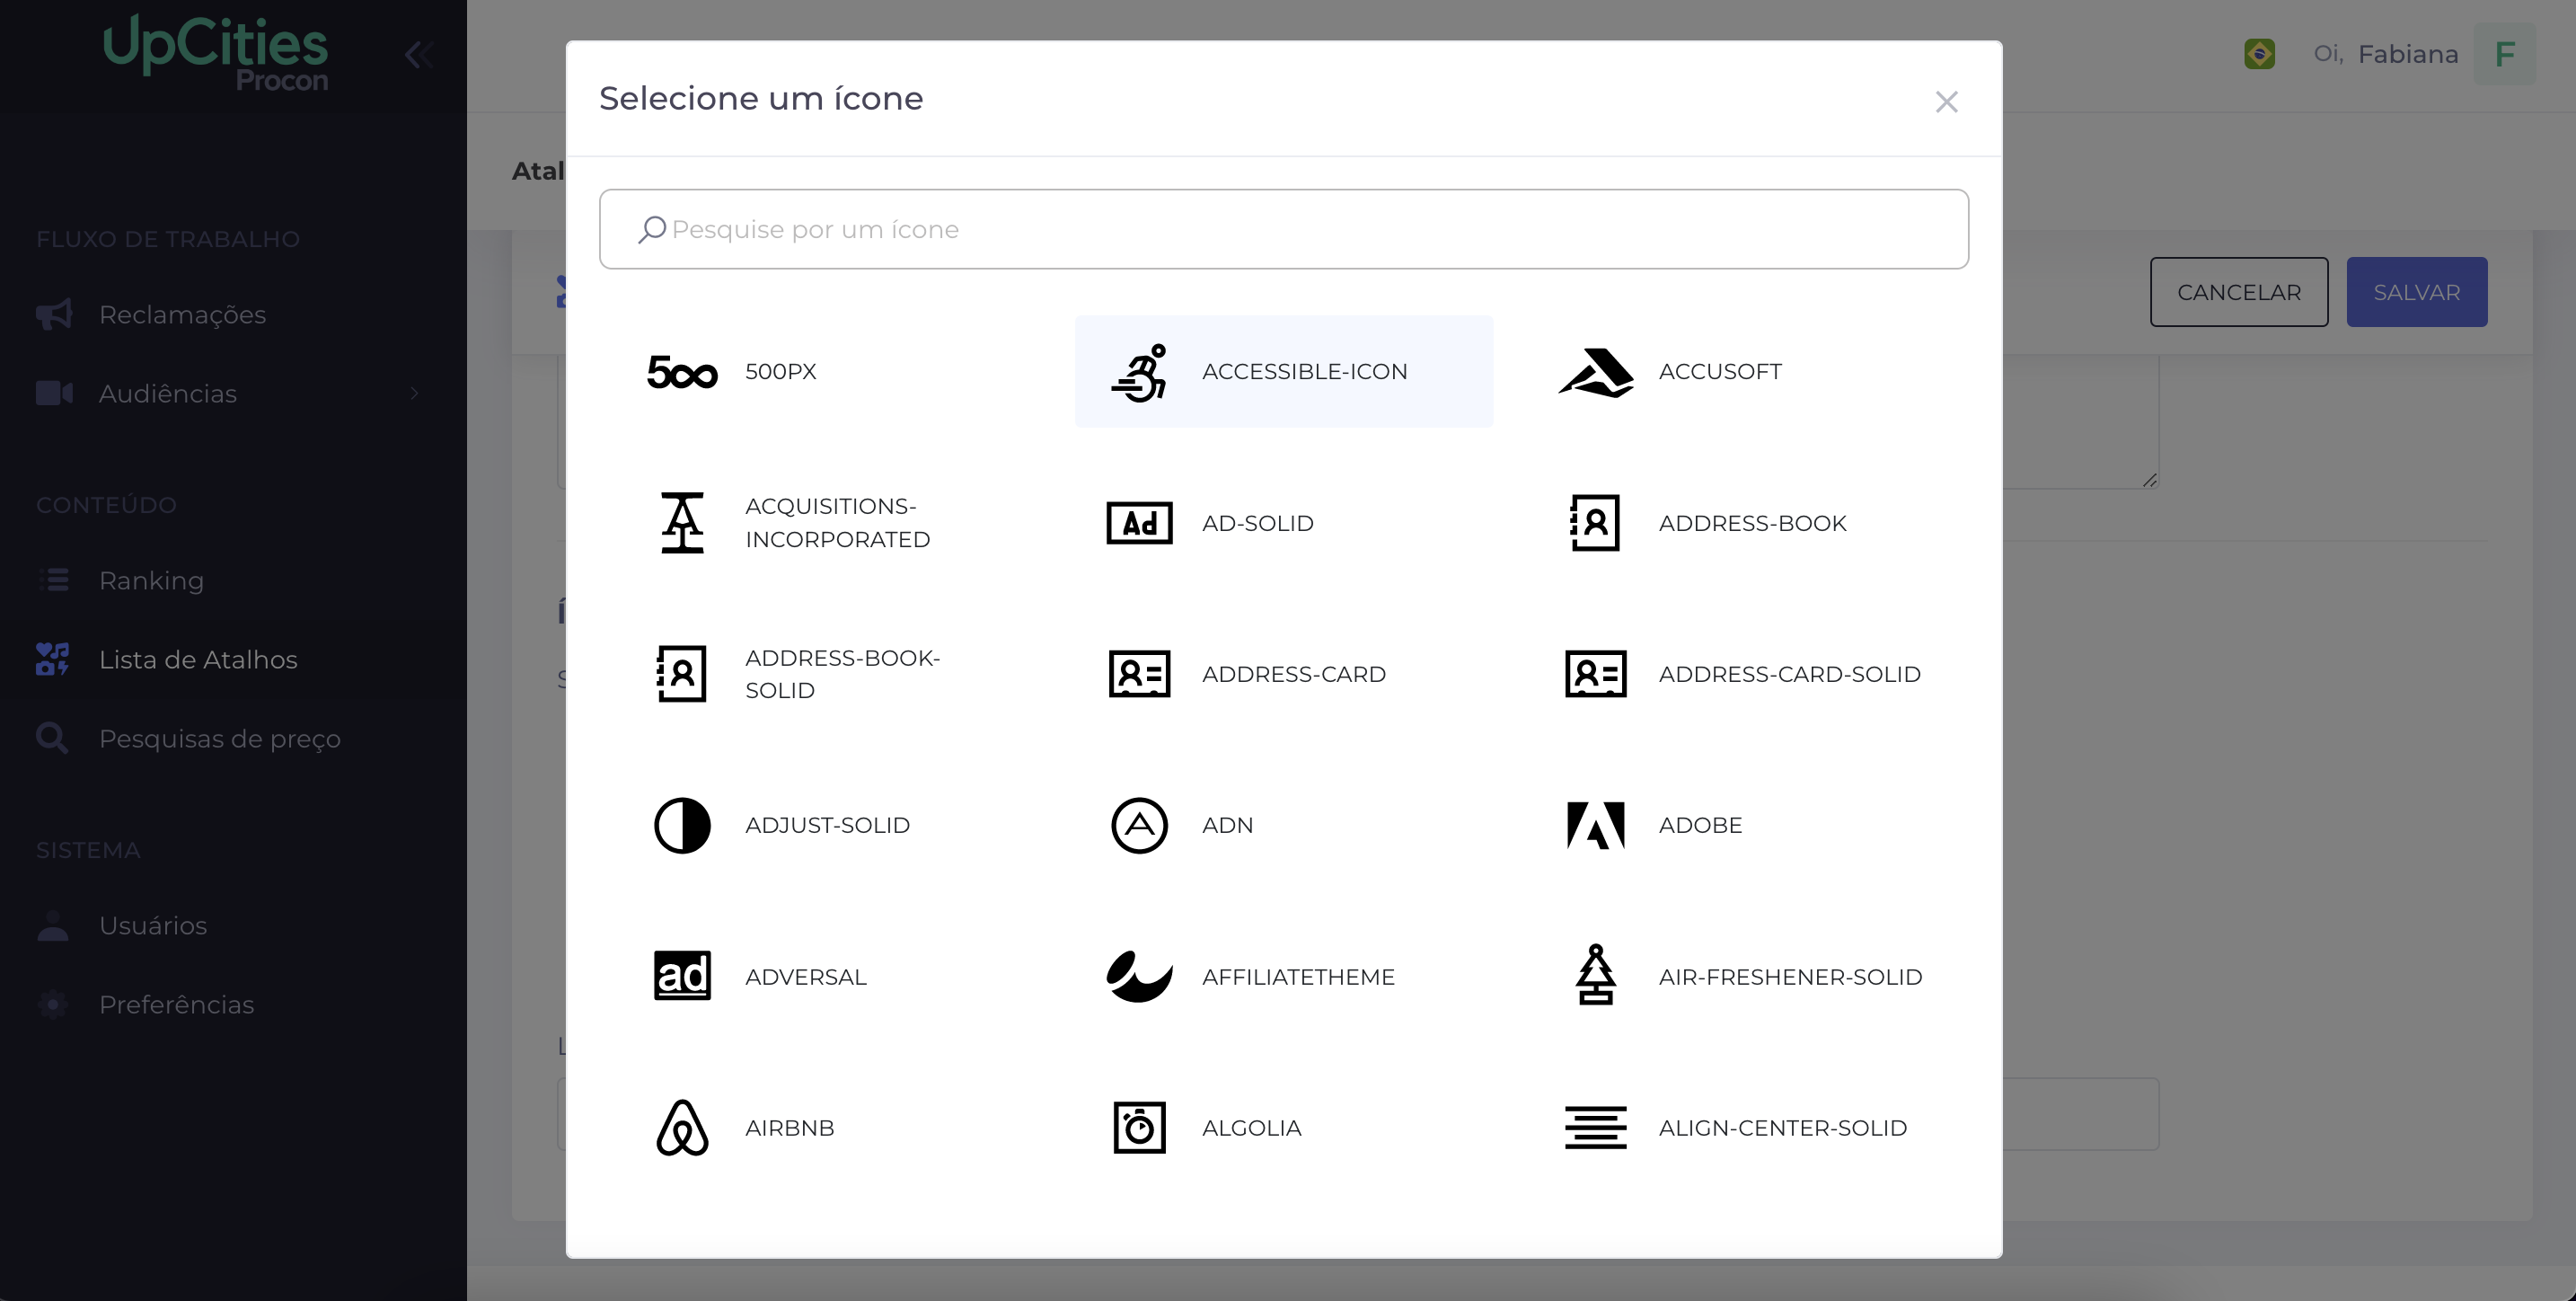Image resolution: width=2576 pixels, height=1301 pixels.
Task: Choose the ADDRESS-CARD icon
Action: point(1139,674)
